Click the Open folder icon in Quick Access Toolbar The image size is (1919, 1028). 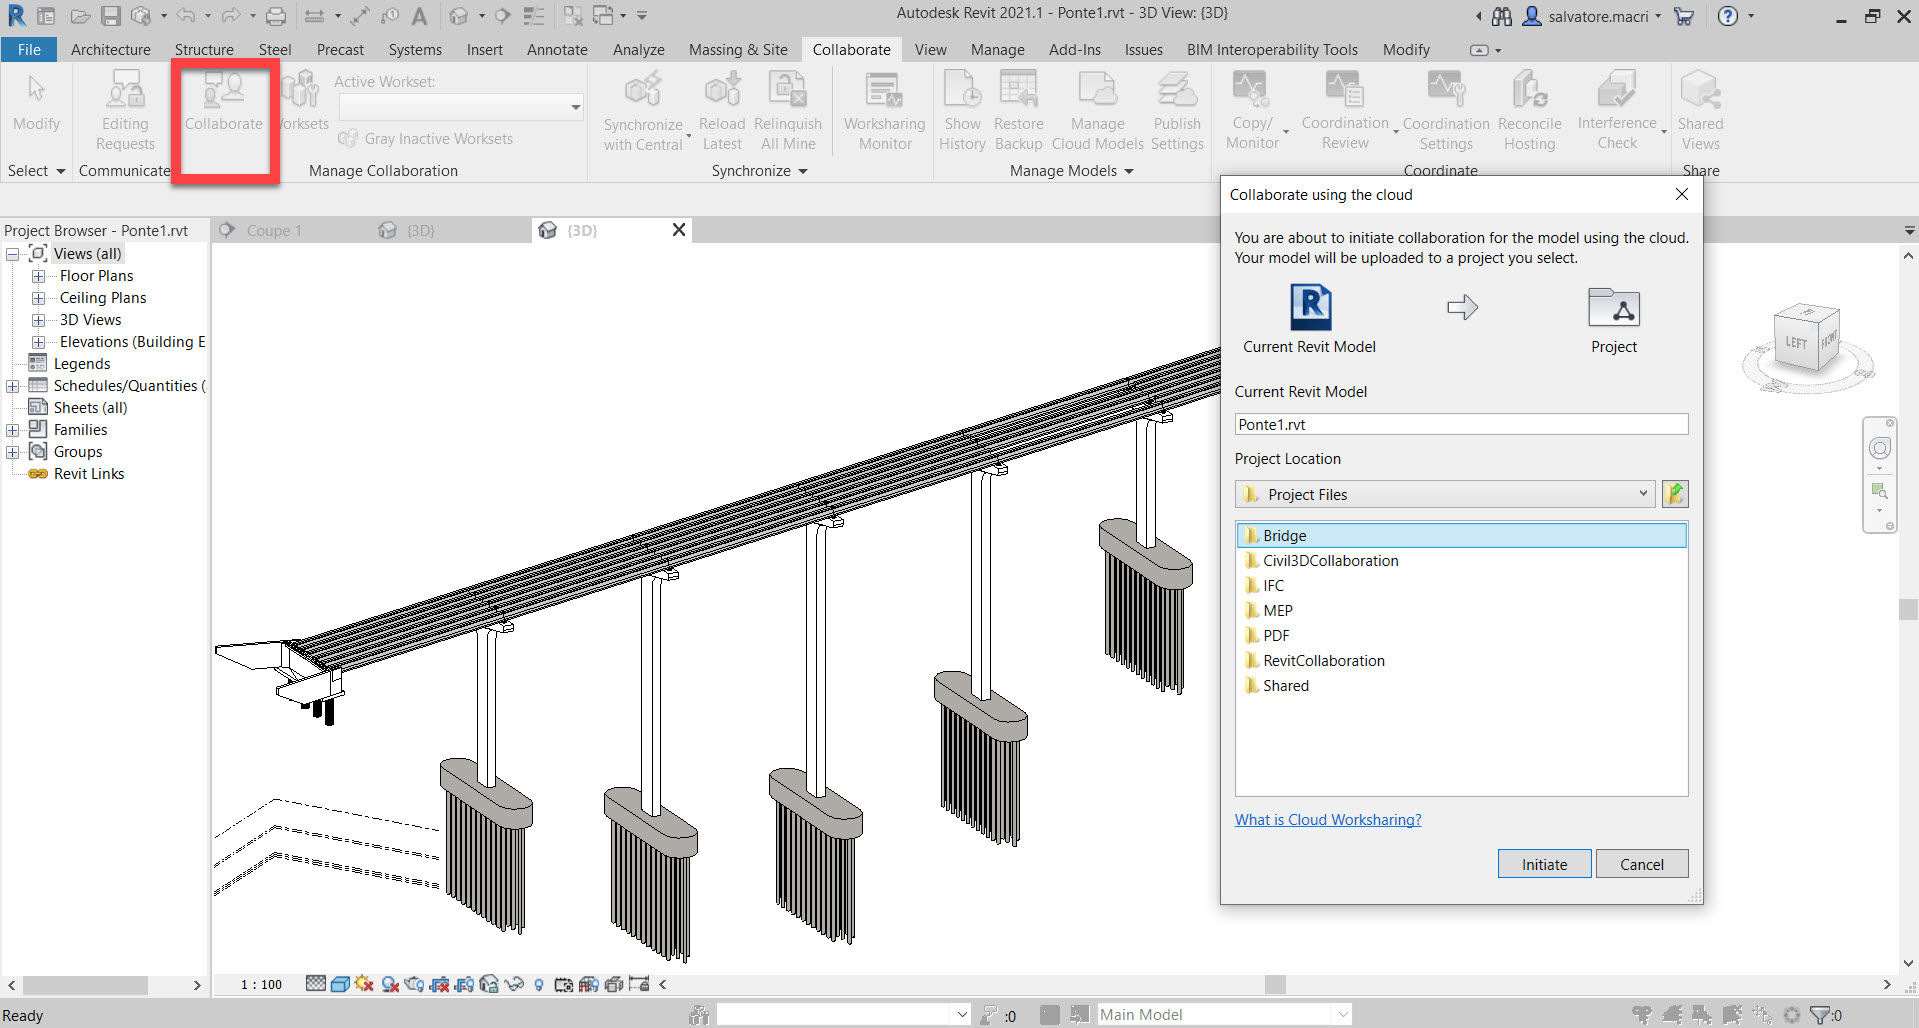[81, 16]
